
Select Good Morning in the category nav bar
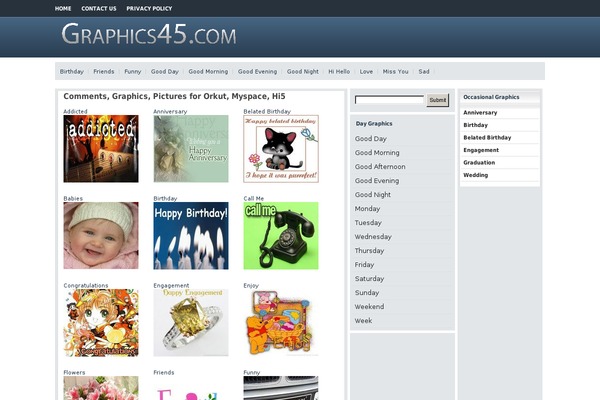click(208, 72)
